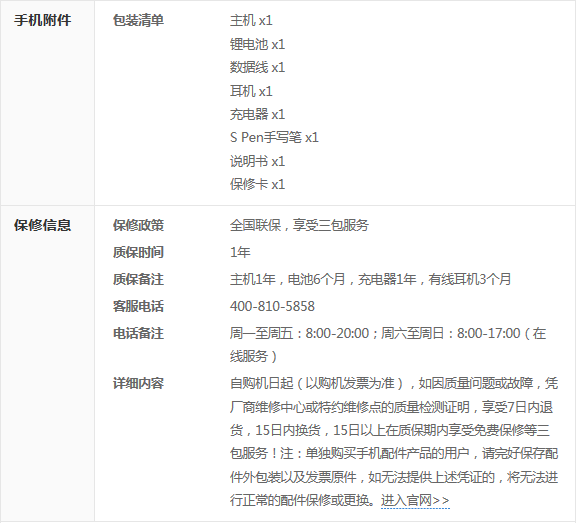Select the 耳机 x1 list entry
Image resolution: width=577 pixels, height=523 pixels.
(x=251, y=91)
